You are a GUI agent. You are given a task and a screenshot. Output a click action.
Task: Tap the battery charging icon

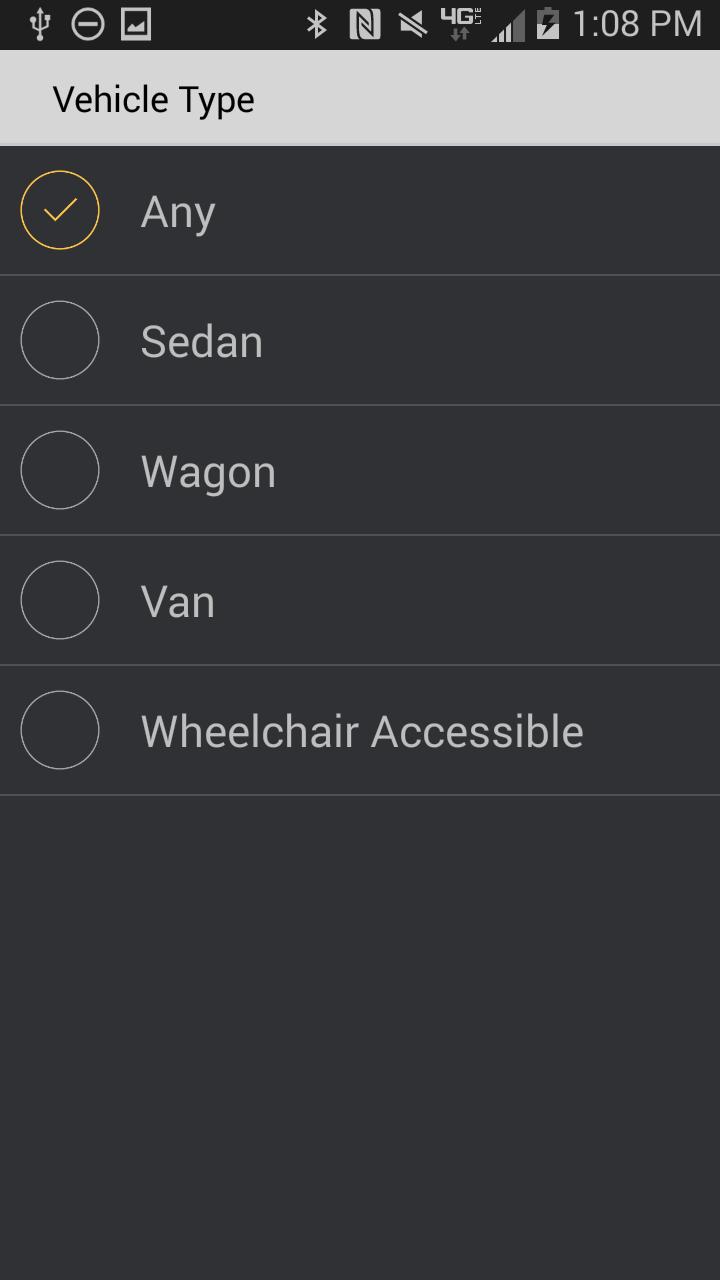(x=547, y=24)
